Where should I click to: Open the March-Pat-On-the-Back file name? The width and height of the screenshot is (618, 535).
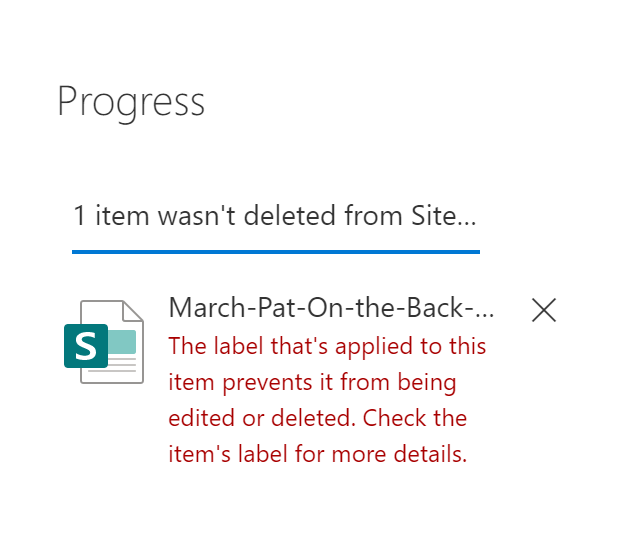(331, 307)
